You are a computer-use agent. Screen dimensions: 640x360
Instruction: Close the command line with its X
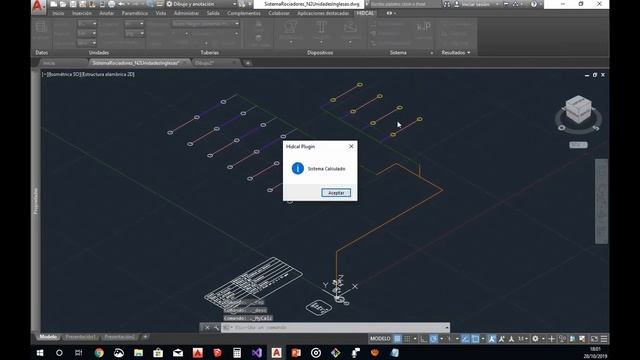click(207, 327)
